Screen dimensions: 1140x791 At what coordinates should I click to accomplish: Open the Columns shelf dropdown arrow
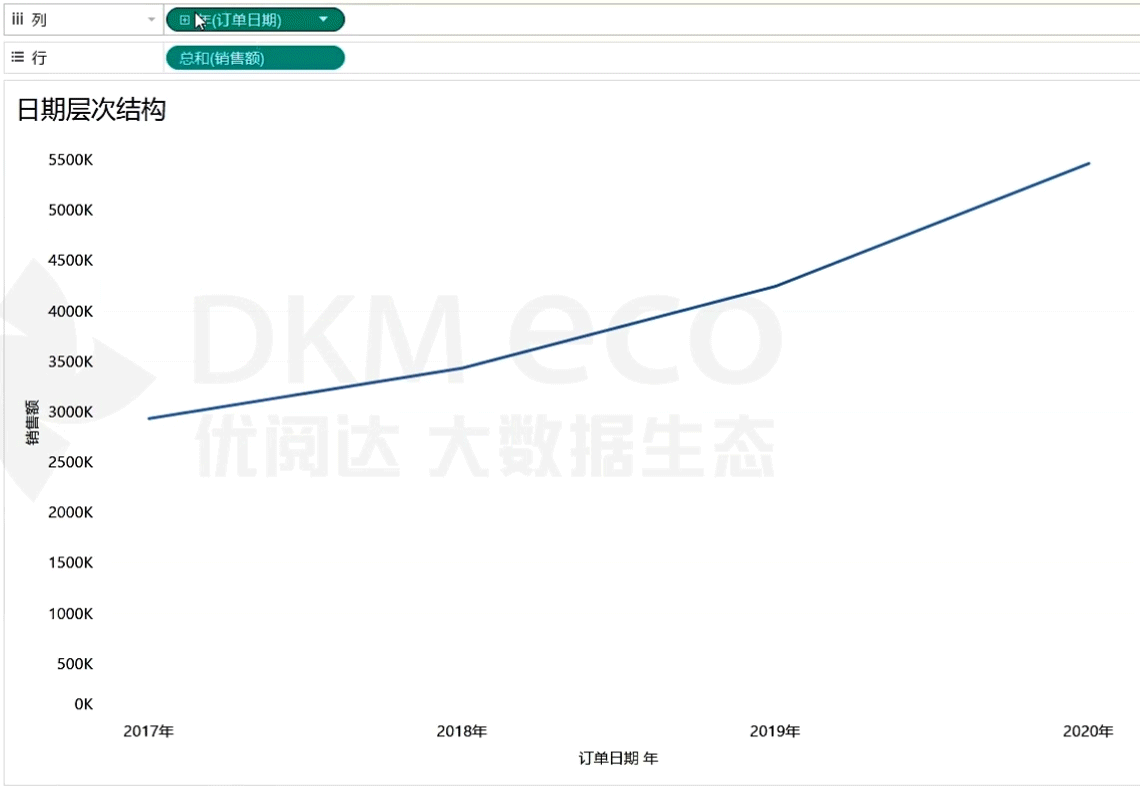[x=151, y=20]
